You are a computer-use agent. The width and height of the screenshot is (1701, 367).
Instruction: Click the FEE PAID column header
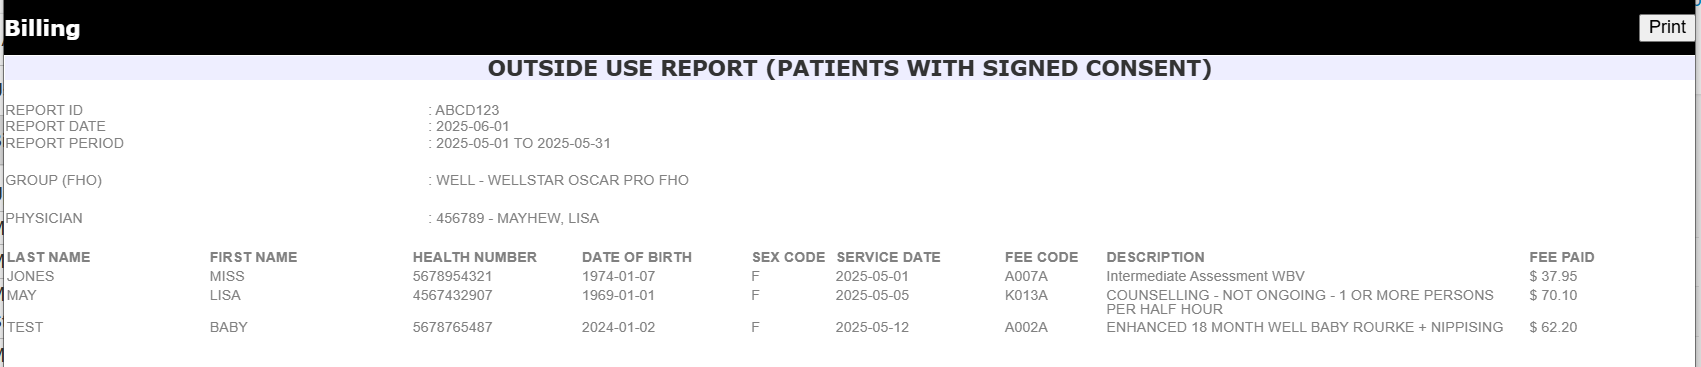pyautogui.click(x=1562, y=257)
